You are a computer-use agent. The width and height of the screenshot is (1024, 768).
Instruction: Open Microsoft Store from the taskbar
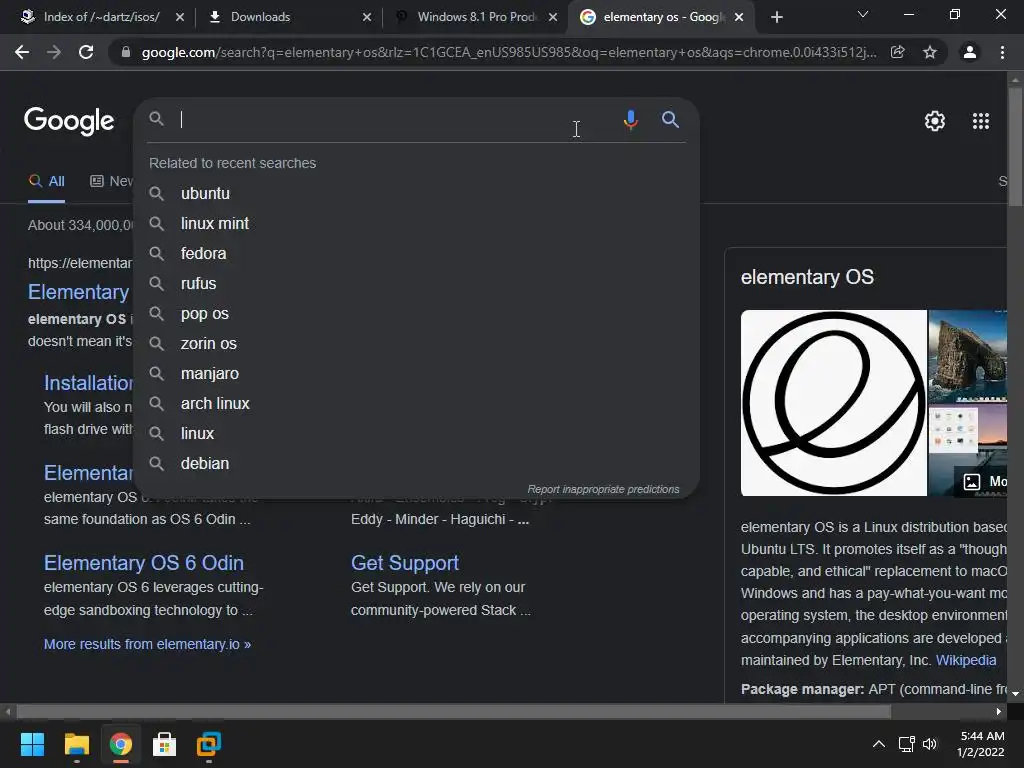tap(165, 744)
